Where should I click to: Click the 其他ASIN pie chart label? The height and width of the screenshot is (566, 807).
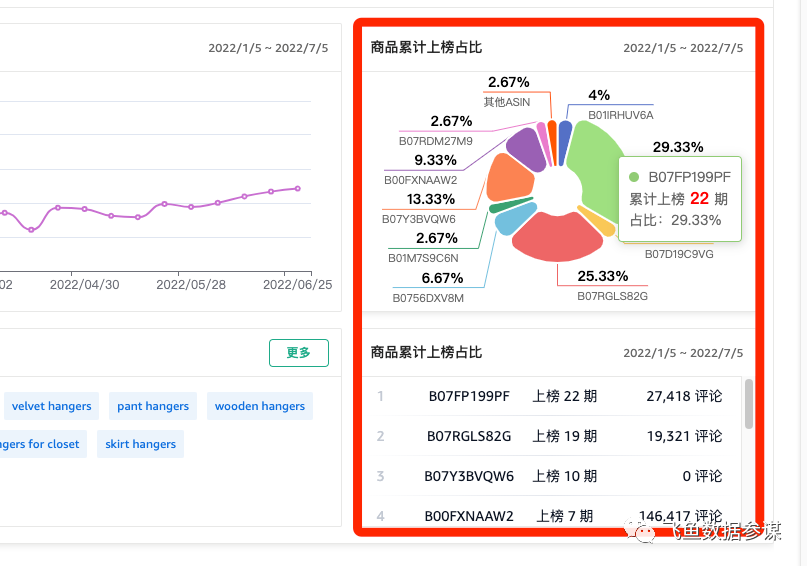click(x=506, y=102)
